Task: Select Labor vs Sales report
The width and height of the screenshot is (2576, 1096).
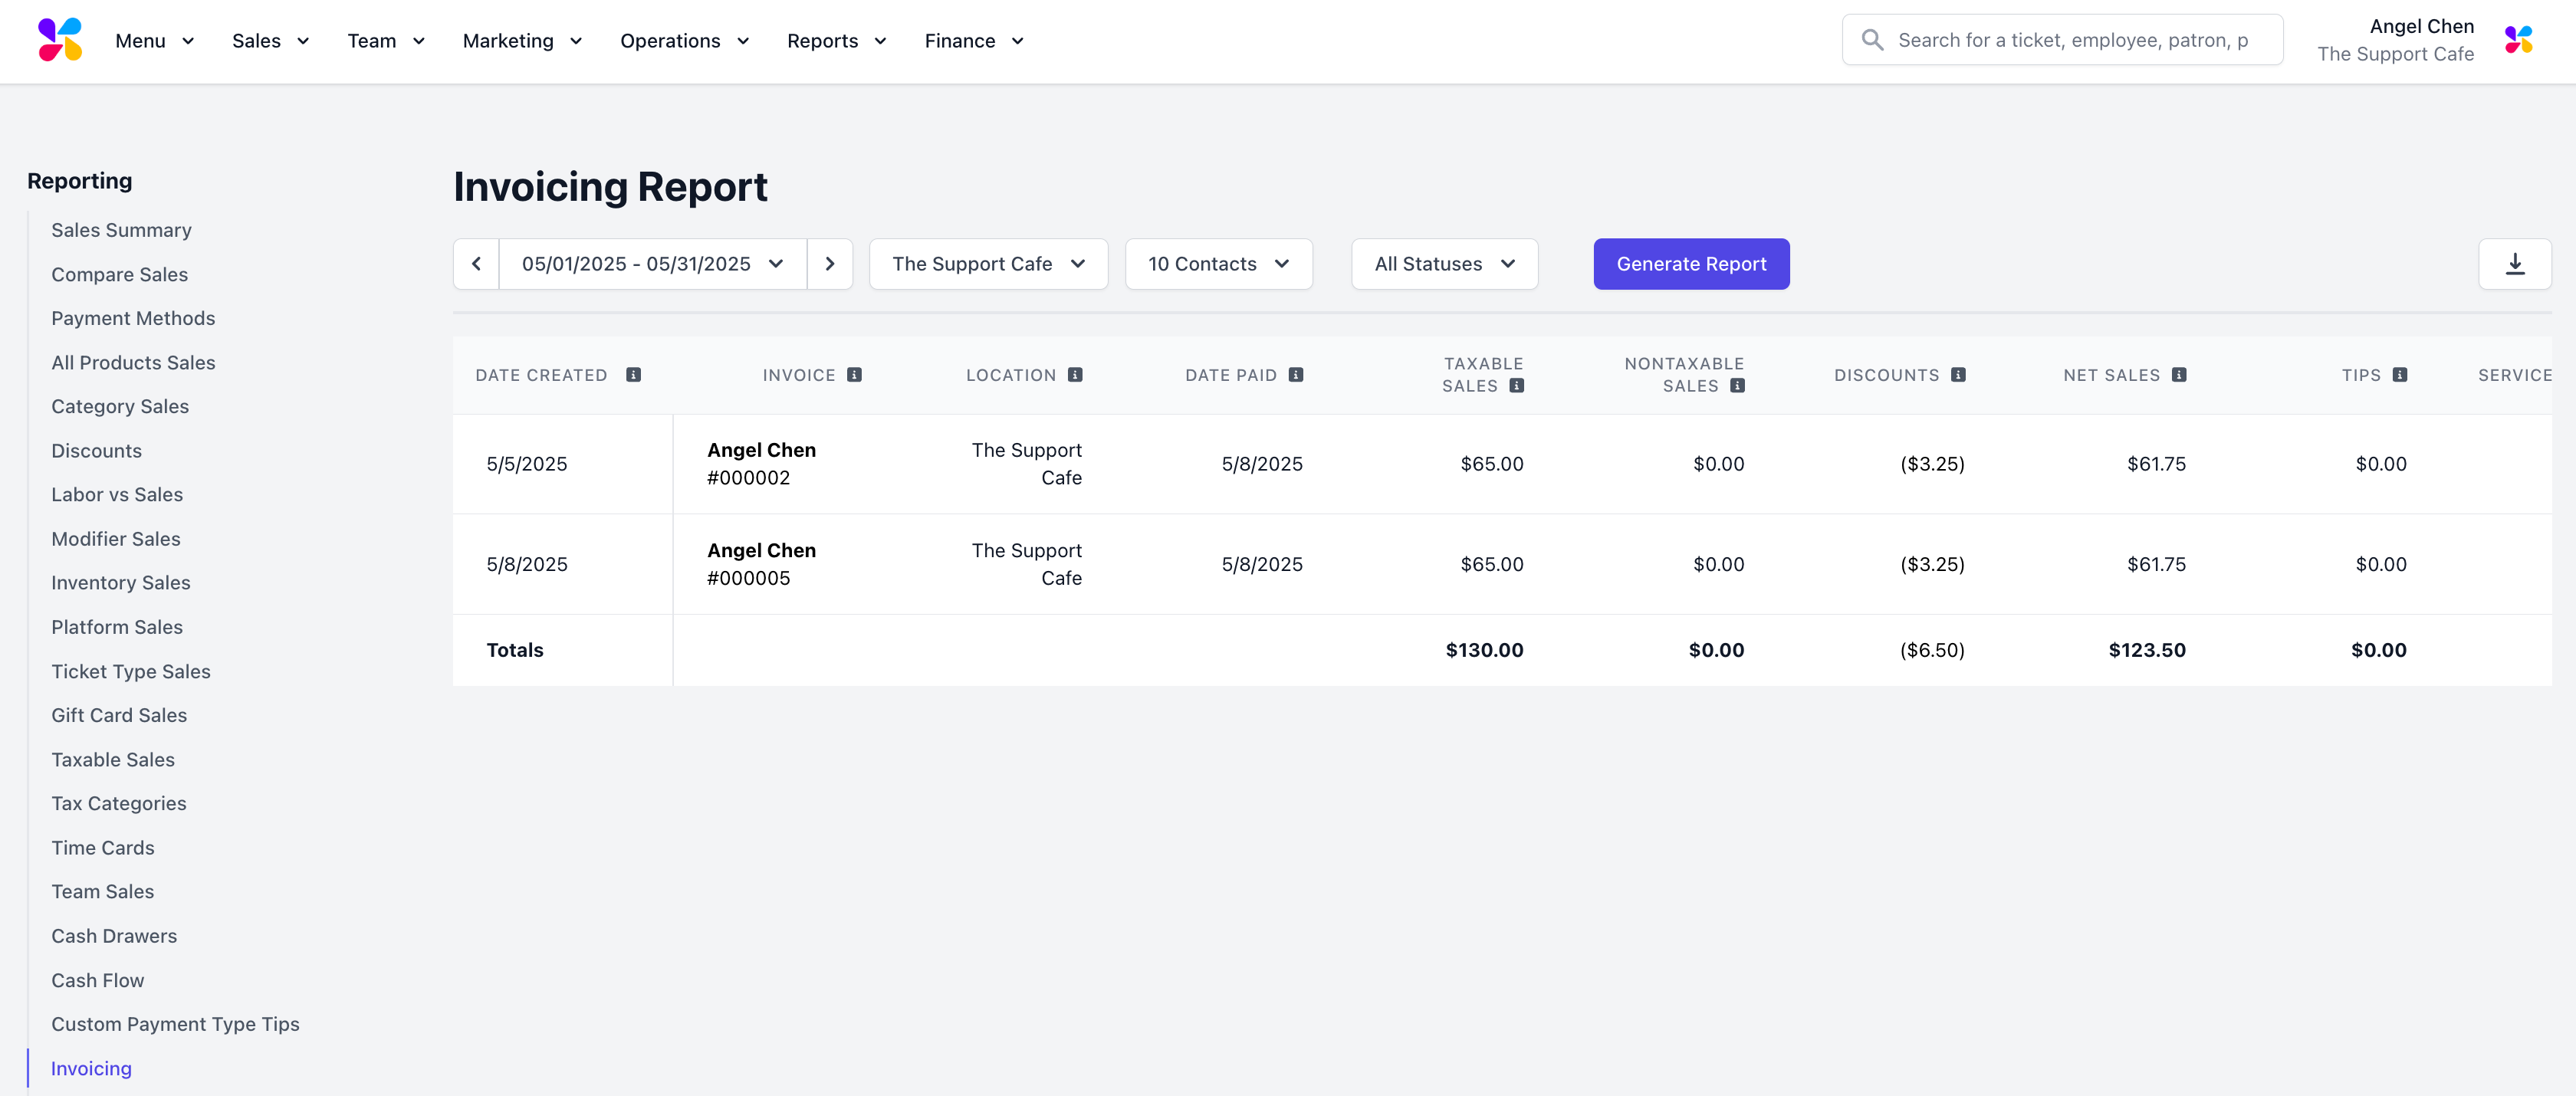Action: click(117, 495)
